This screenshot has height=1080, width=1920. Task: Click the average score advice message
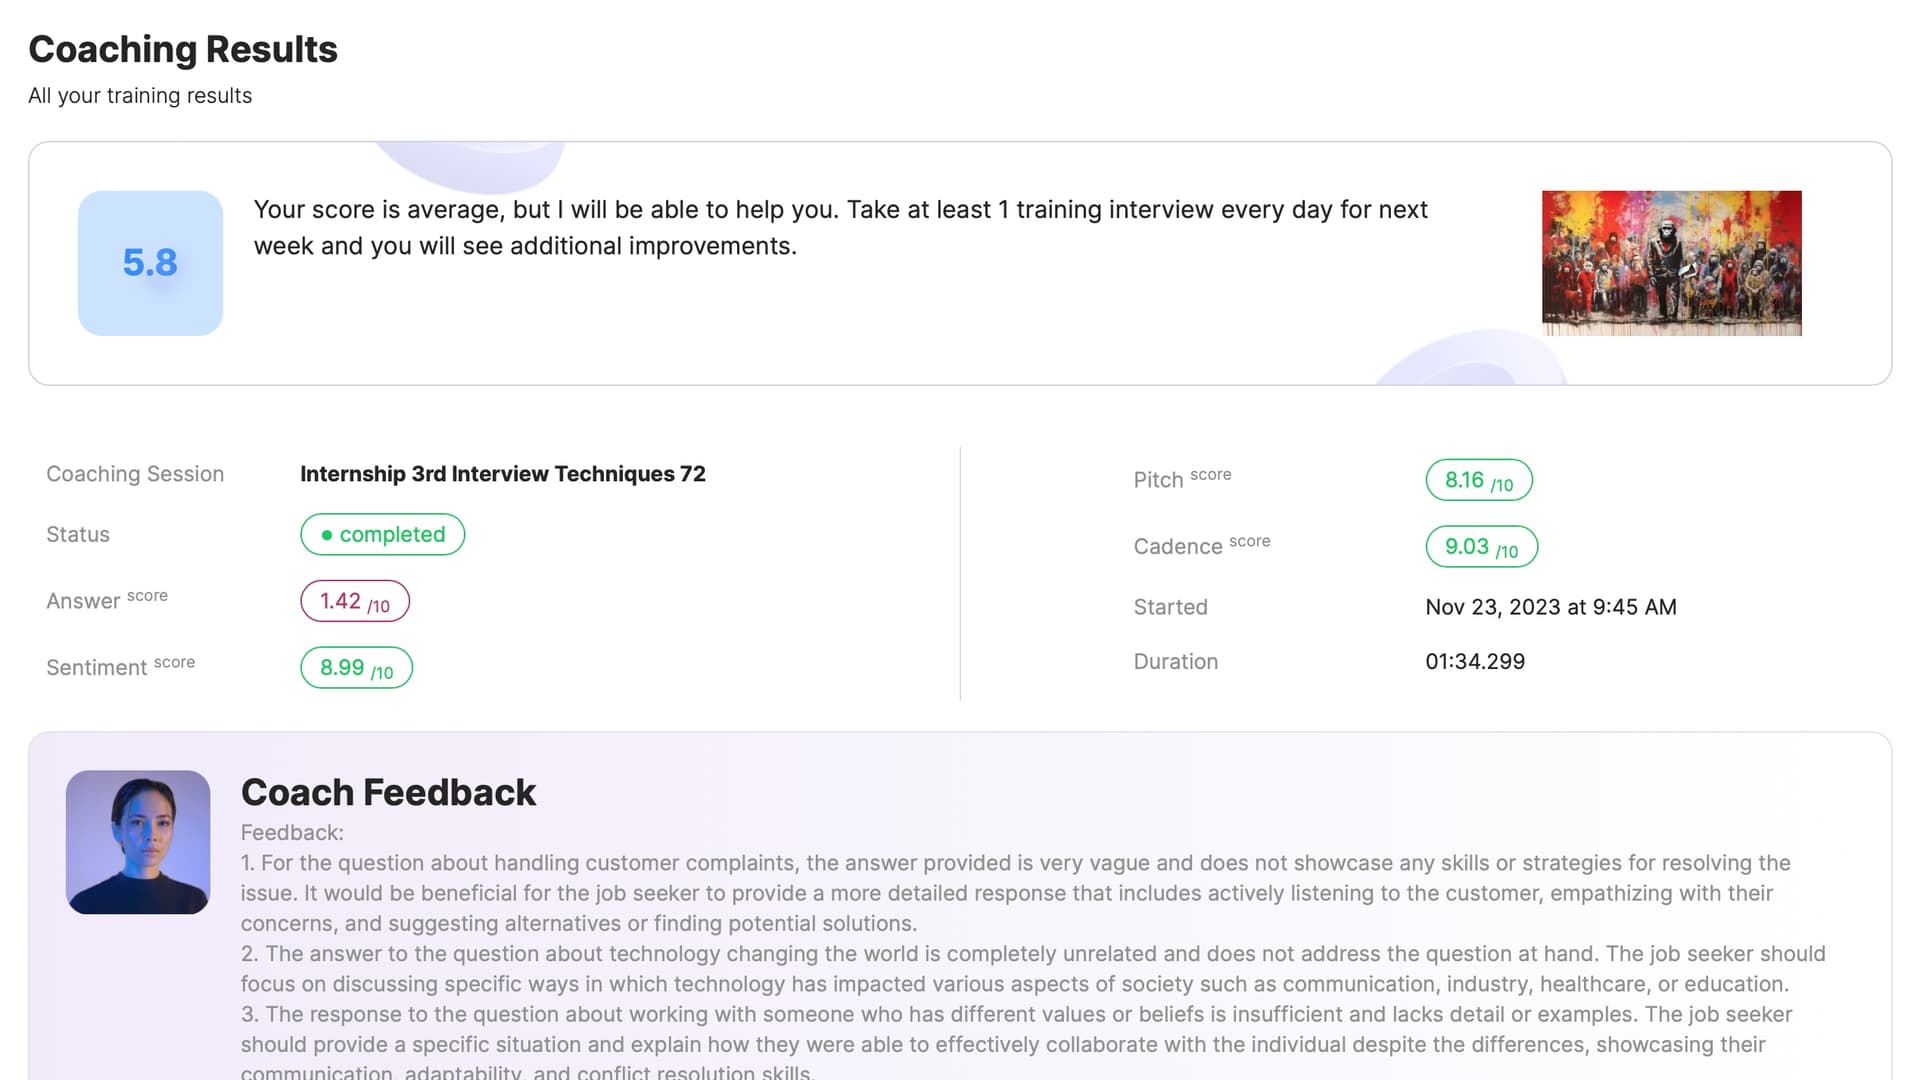[x=840, y=228]
